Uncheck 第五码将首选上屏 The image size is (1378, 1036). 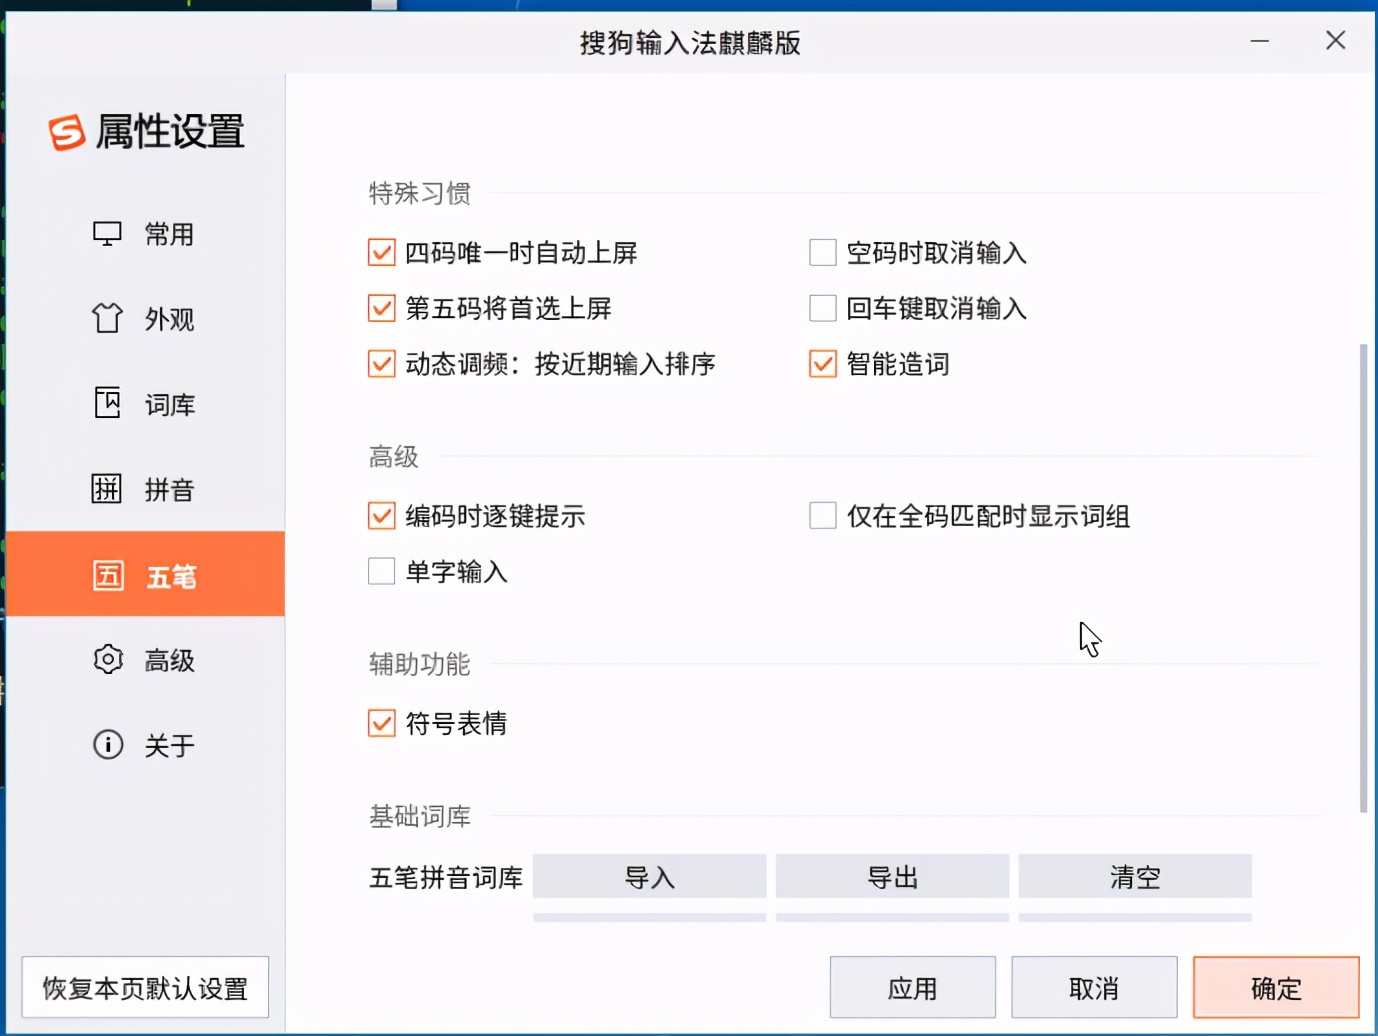pyautogui.click(x=382, y=308)
